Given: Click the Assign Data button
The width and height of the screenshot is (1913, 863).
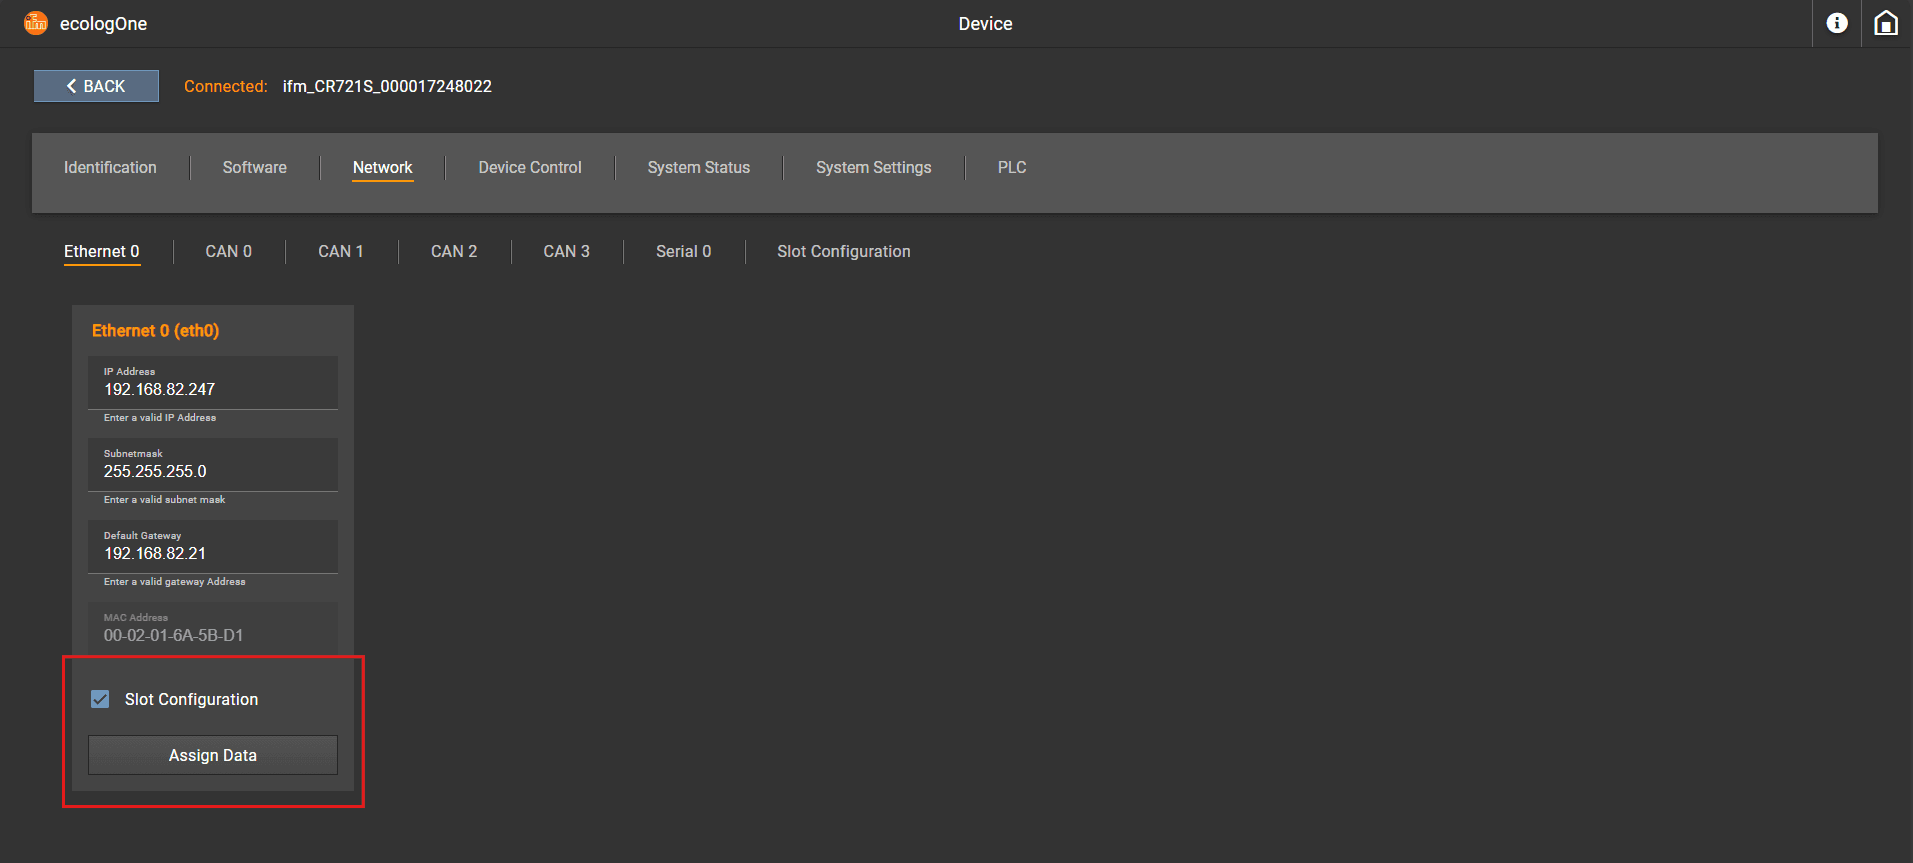Looking at the screenshot, I should click(x=212, y=755).
